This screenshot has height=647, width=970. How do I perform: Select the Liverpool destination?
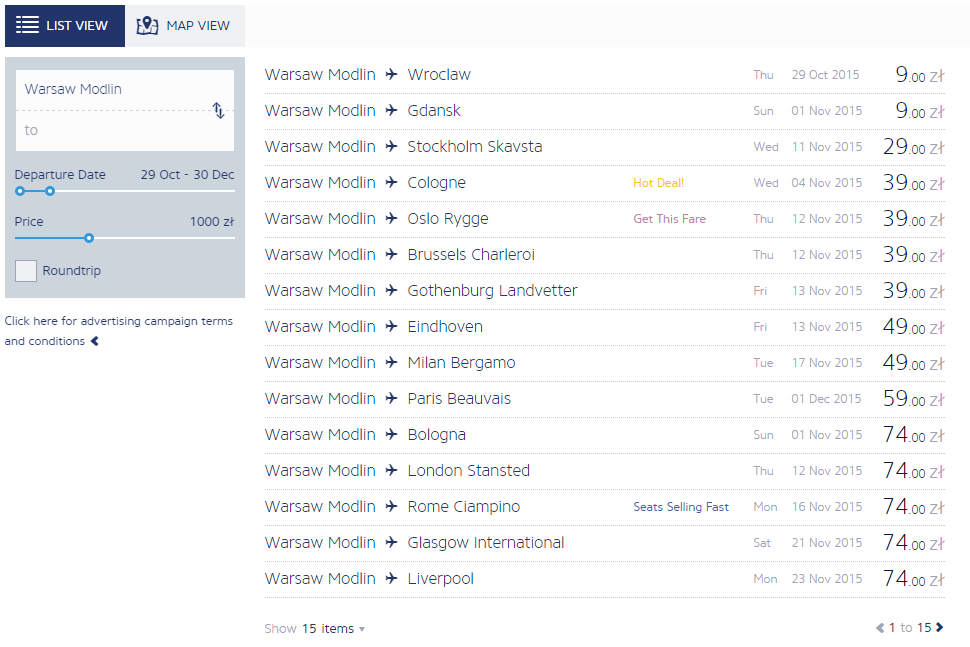(440, 579)
